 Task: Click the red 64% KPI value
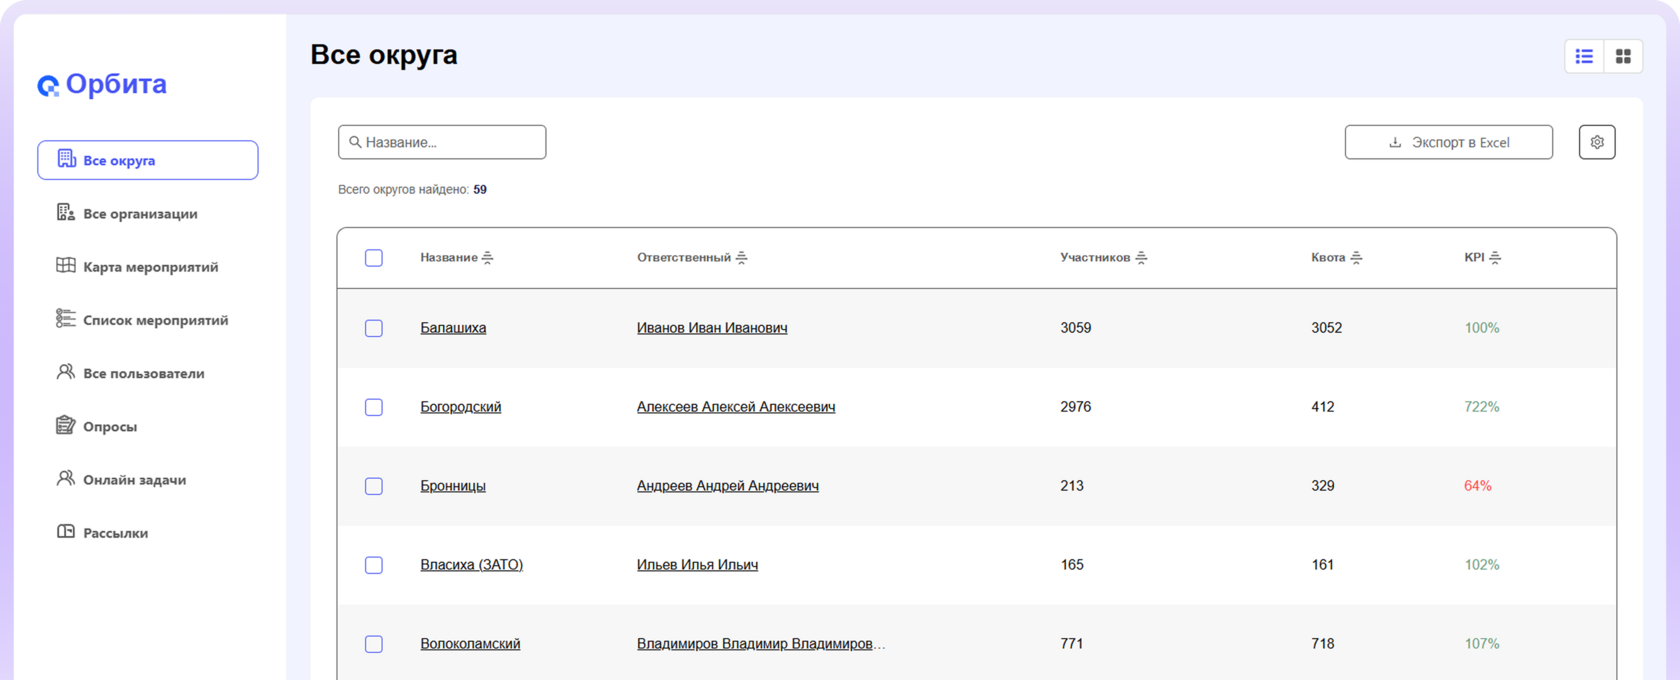1478,486
